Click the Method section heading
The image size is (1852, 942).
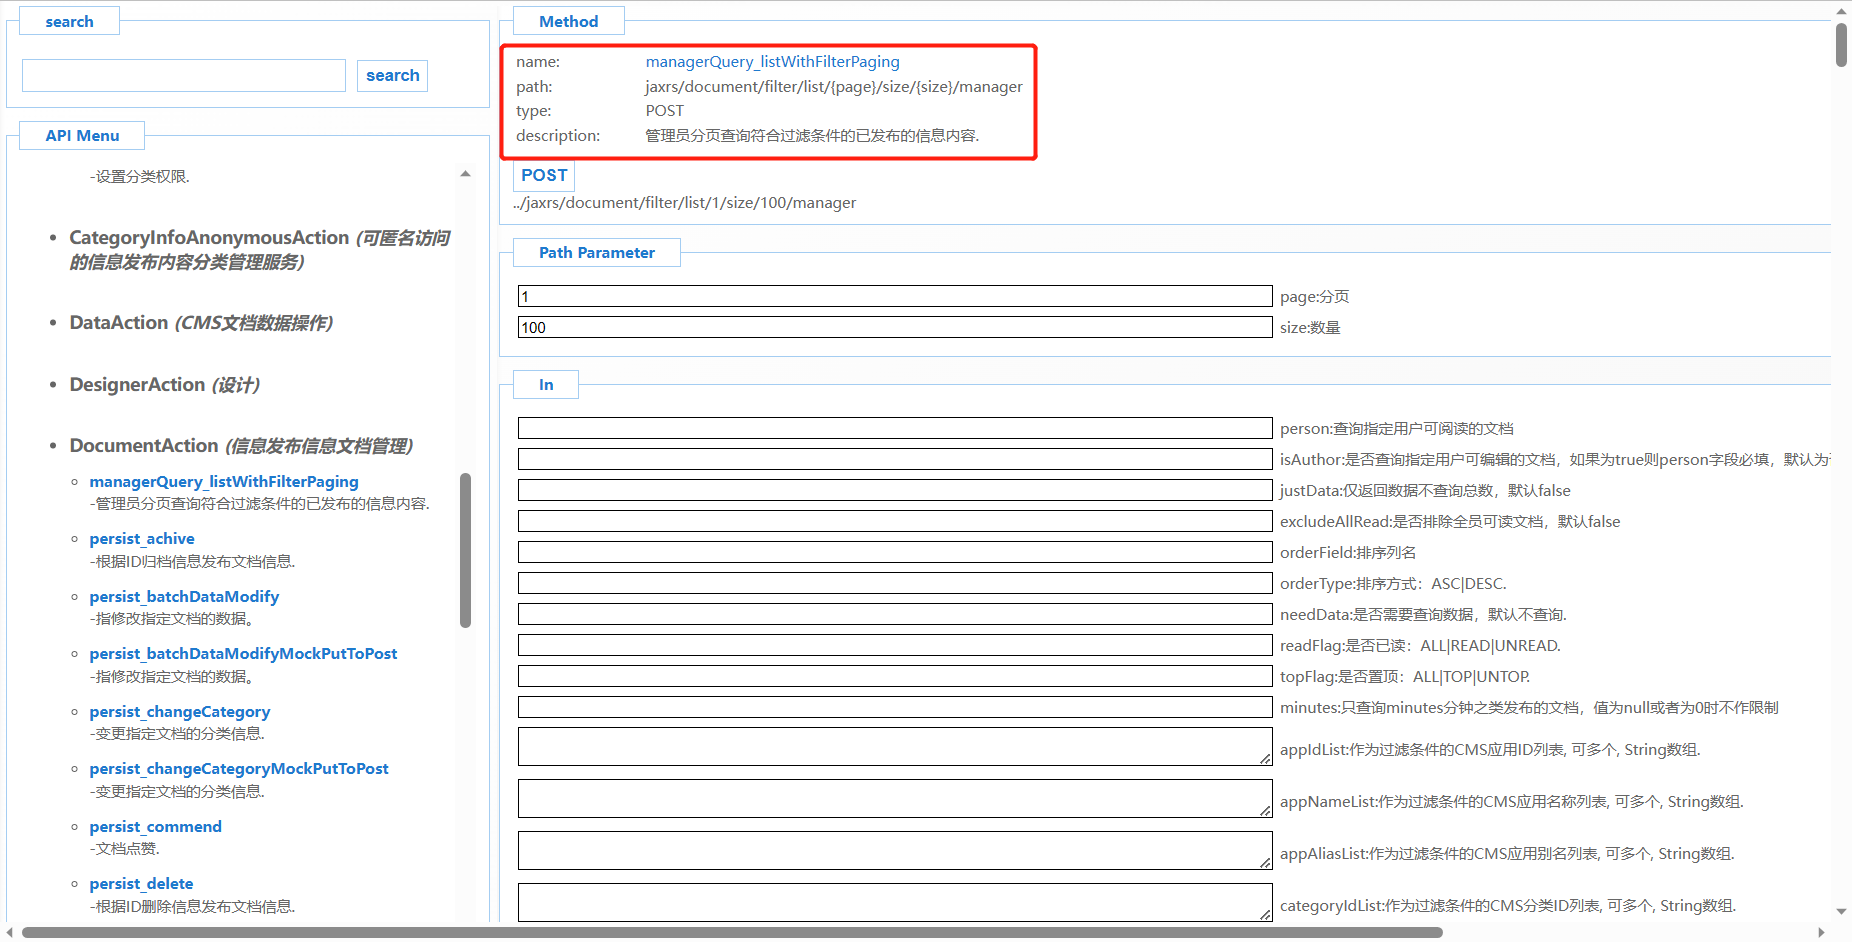point(569,21)
